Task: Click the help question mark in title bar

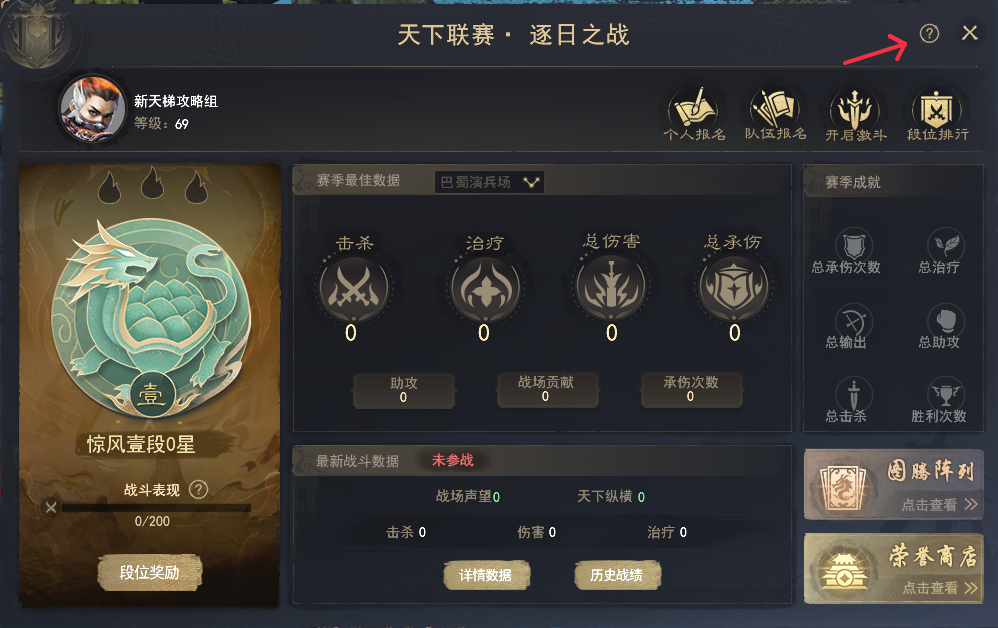Action: (x=929, y=33)
